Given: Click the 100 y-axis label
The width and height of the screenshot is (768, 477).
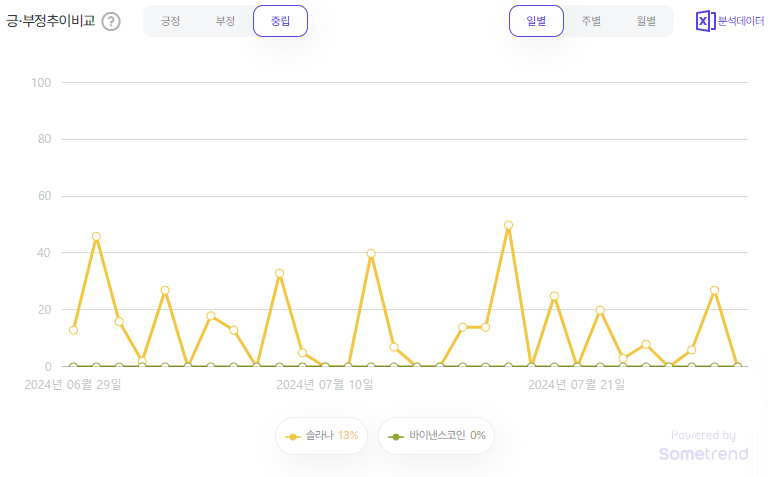Looking at the screenshot, I should 41,83.
